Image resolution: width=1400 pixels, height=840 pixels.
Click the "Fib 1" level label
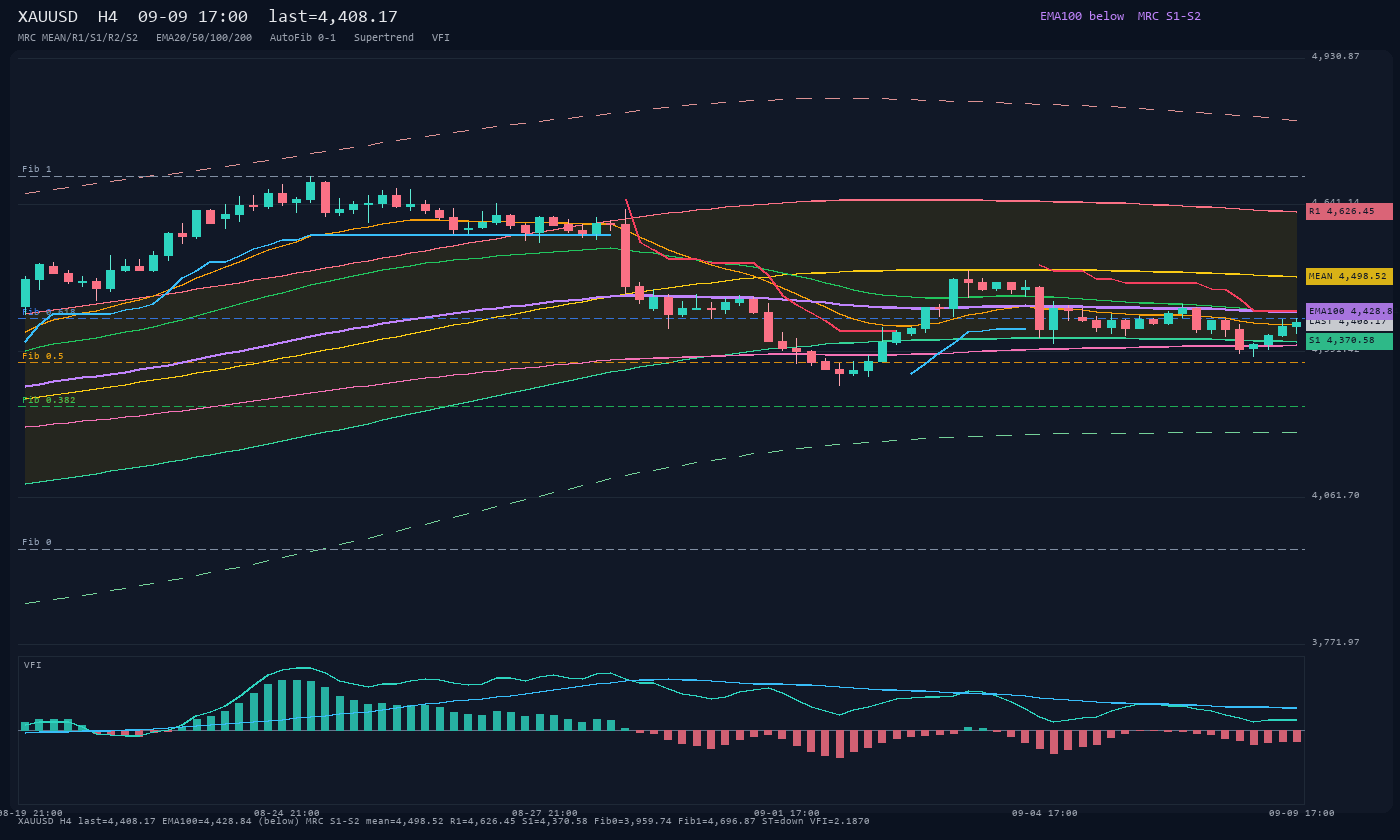(37, 169)
